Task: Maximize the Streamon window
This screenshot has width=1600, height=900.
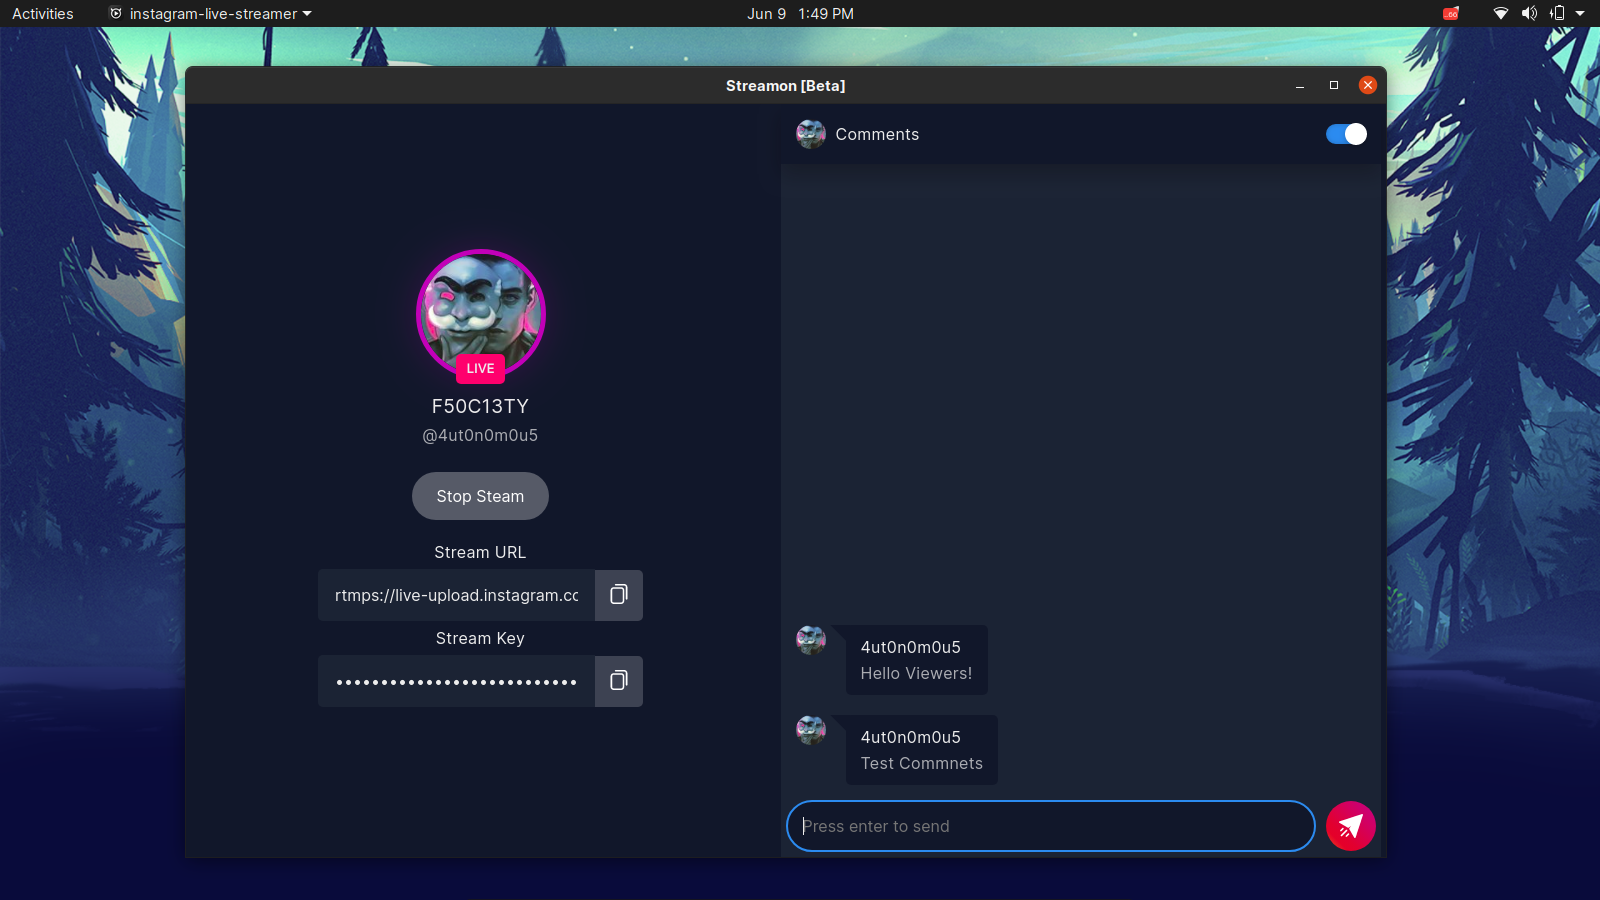Action: click(x=1334, y=86)
